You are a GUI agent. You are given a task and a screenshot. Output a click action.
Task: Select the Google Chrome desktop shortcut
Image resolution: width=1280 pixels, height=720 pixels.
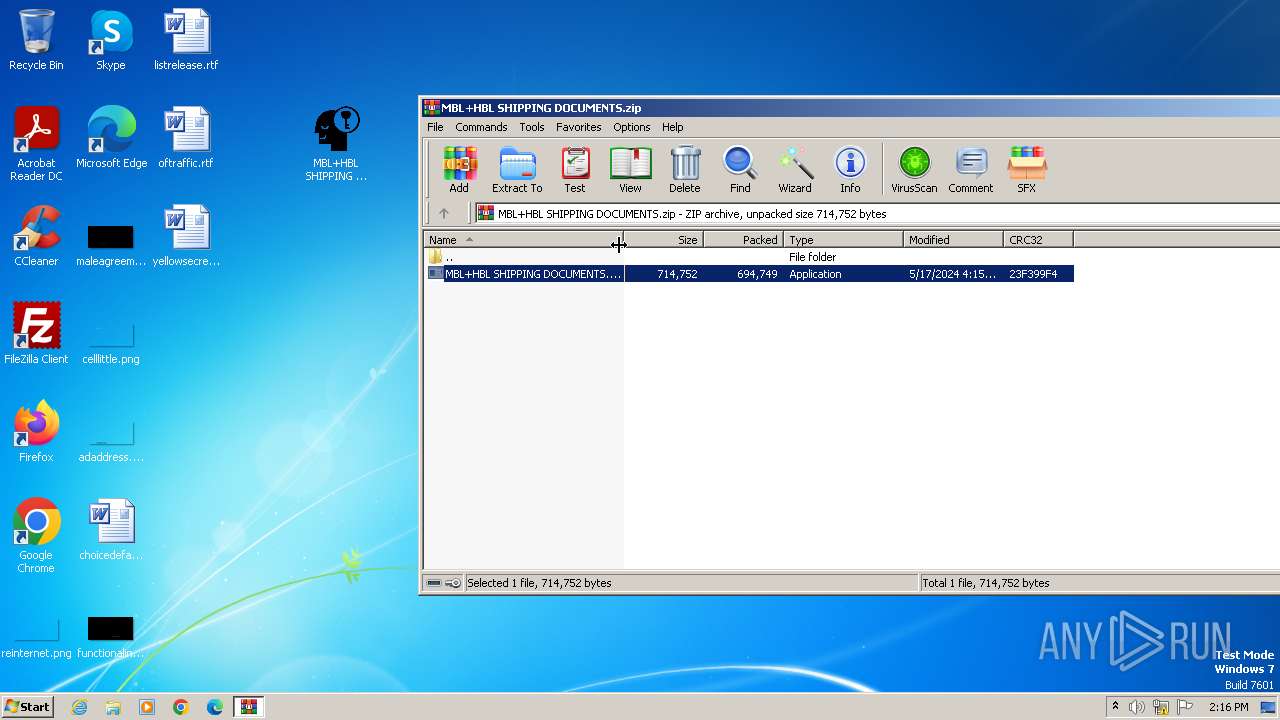[x=36, y=536]
